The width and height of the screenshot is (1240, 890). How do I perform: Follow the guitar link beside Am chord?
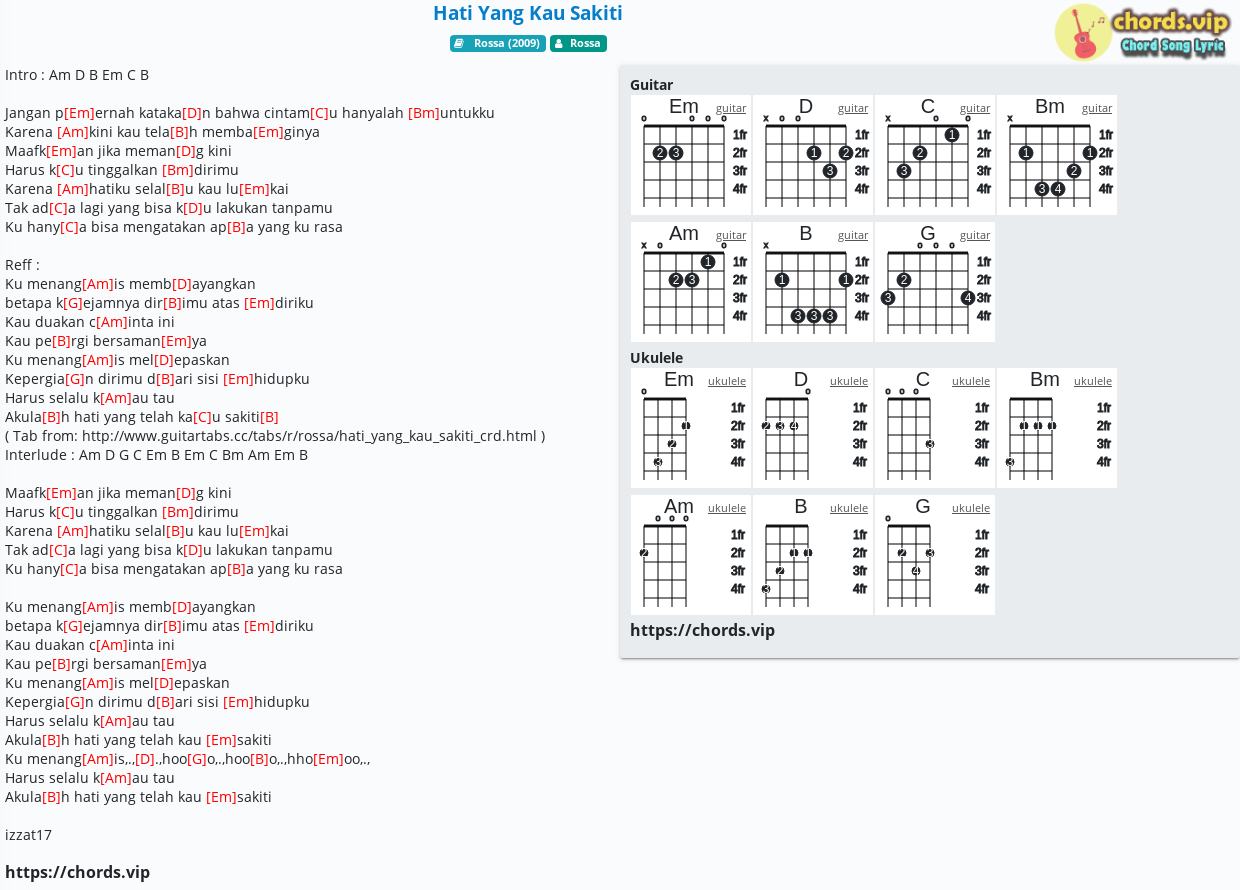731,235
